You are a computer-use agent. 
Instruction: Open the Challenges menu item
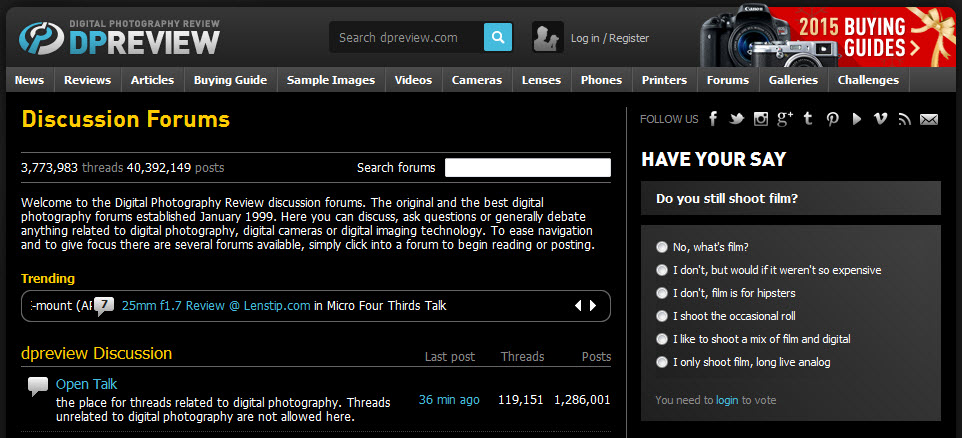coord(868,80)
